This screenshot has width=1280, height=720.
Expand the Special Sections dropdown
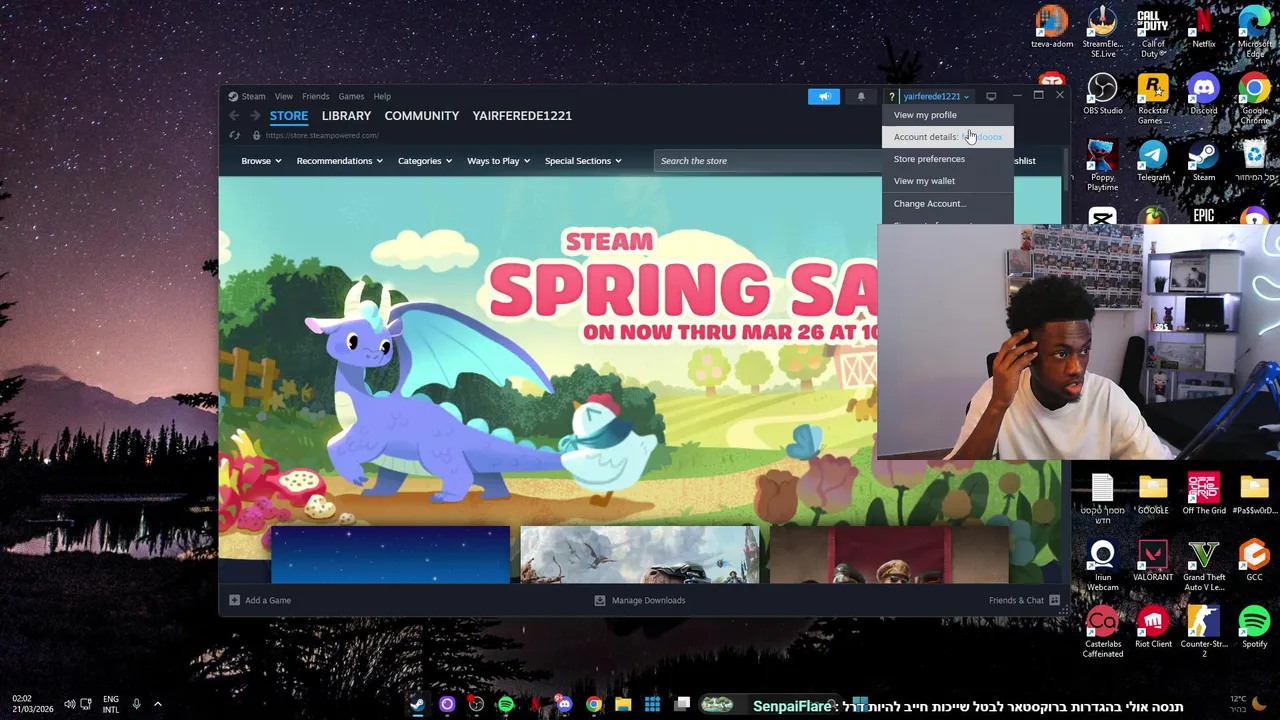583,161
